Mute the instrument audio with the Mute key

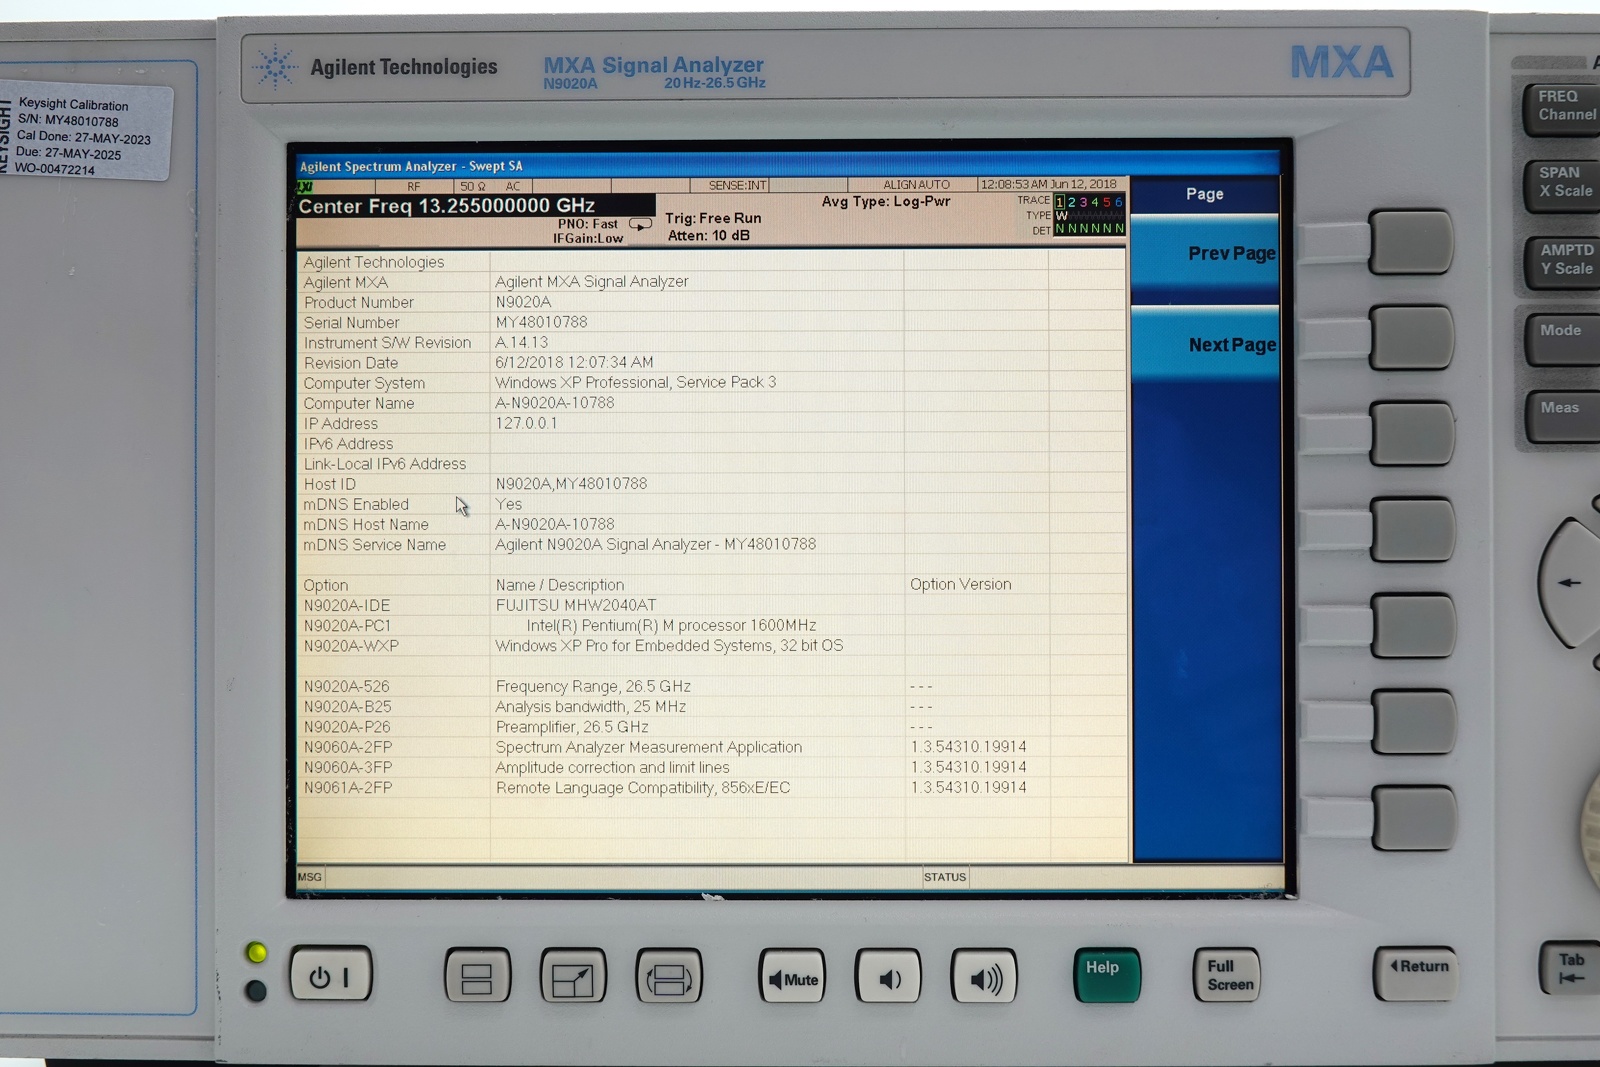(791, 978)
